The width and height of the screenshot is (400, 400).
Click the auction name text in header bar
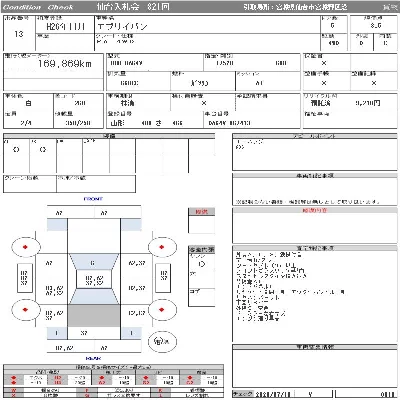(x=133, y=7)
